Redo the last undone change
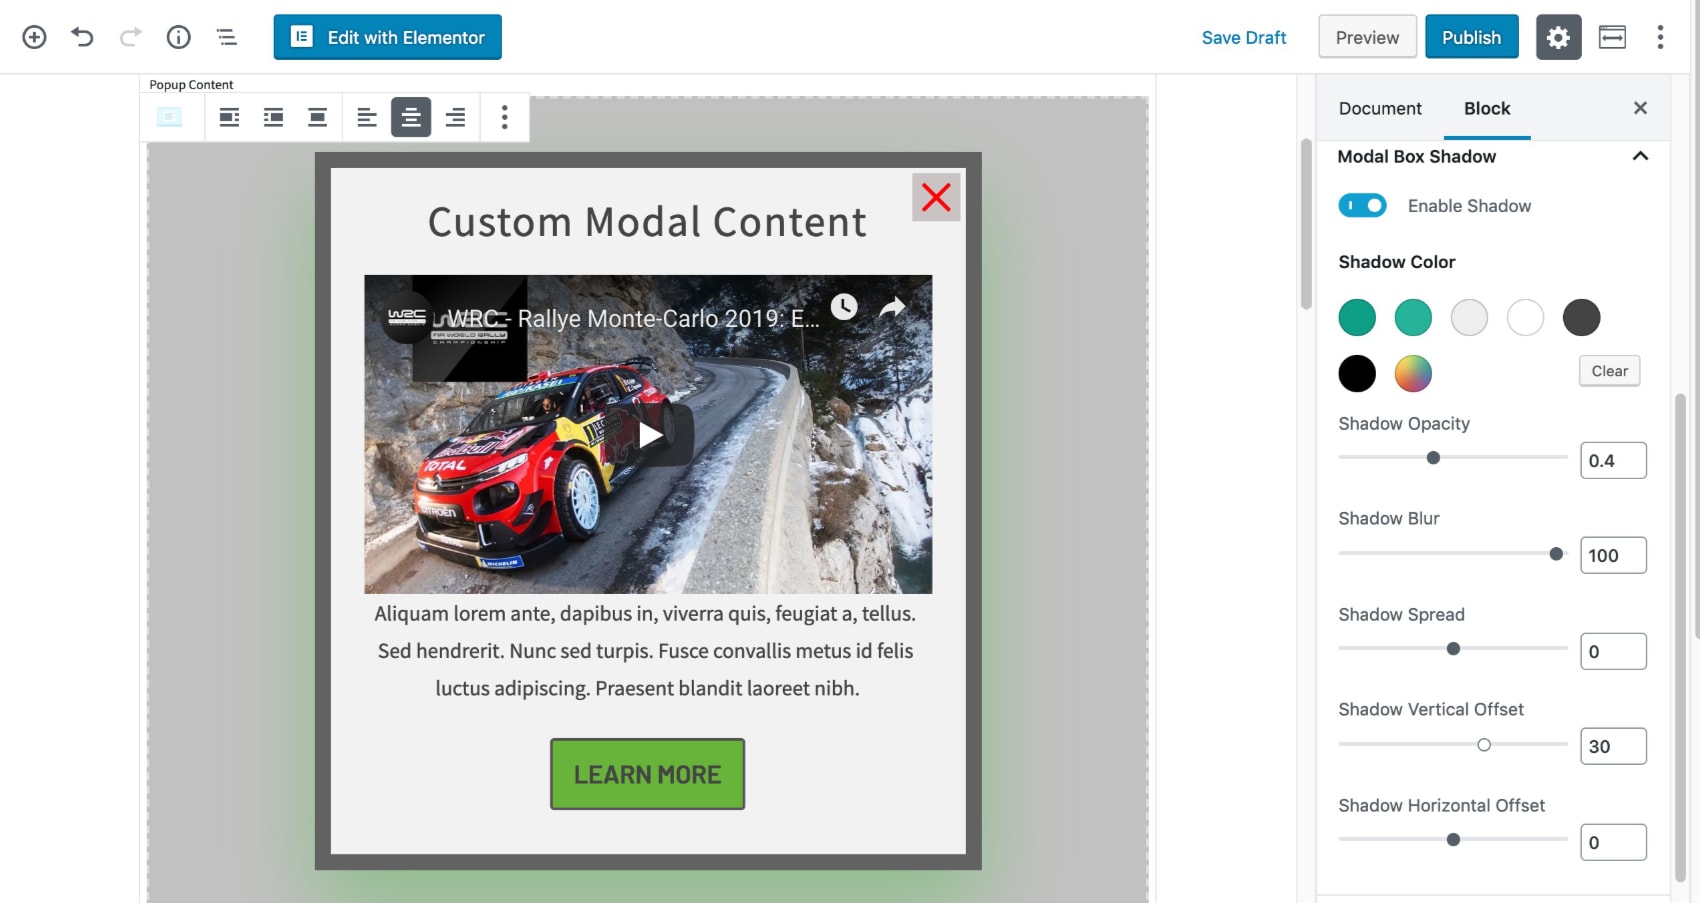 130,37
